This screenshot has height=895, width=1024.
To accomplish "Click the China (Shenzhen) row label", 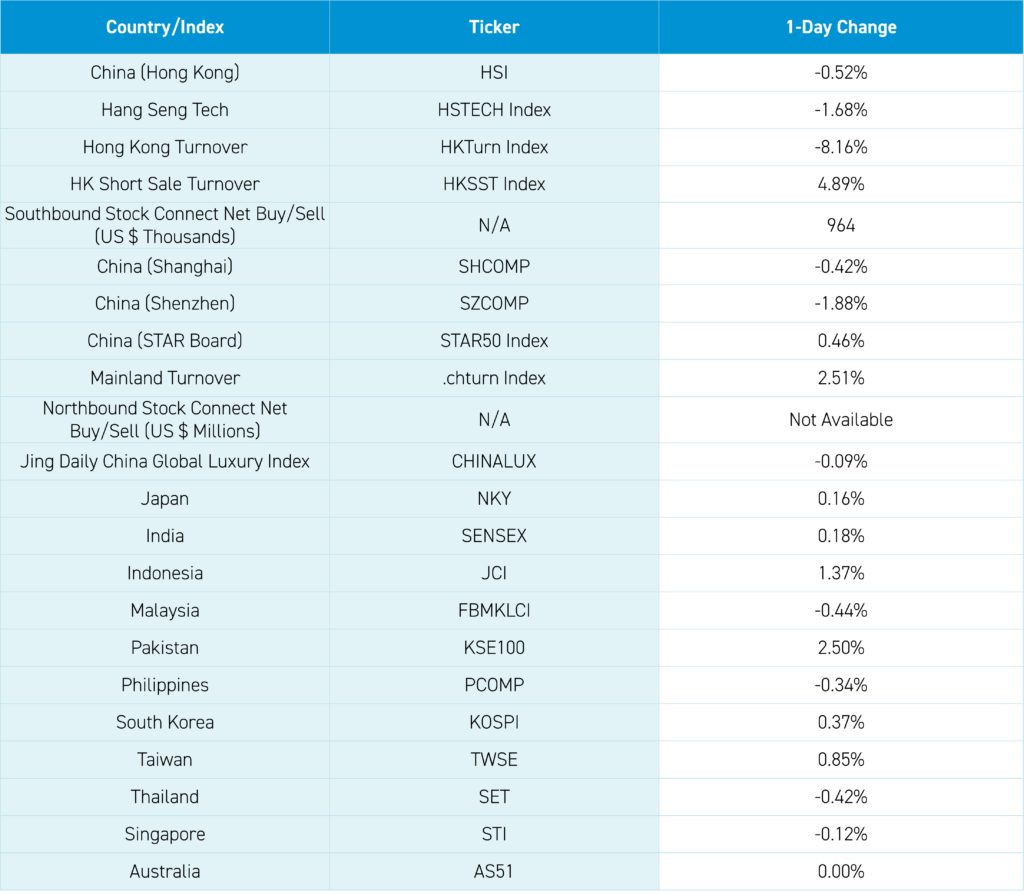I will pyautogui.click(x=165, y=304).
